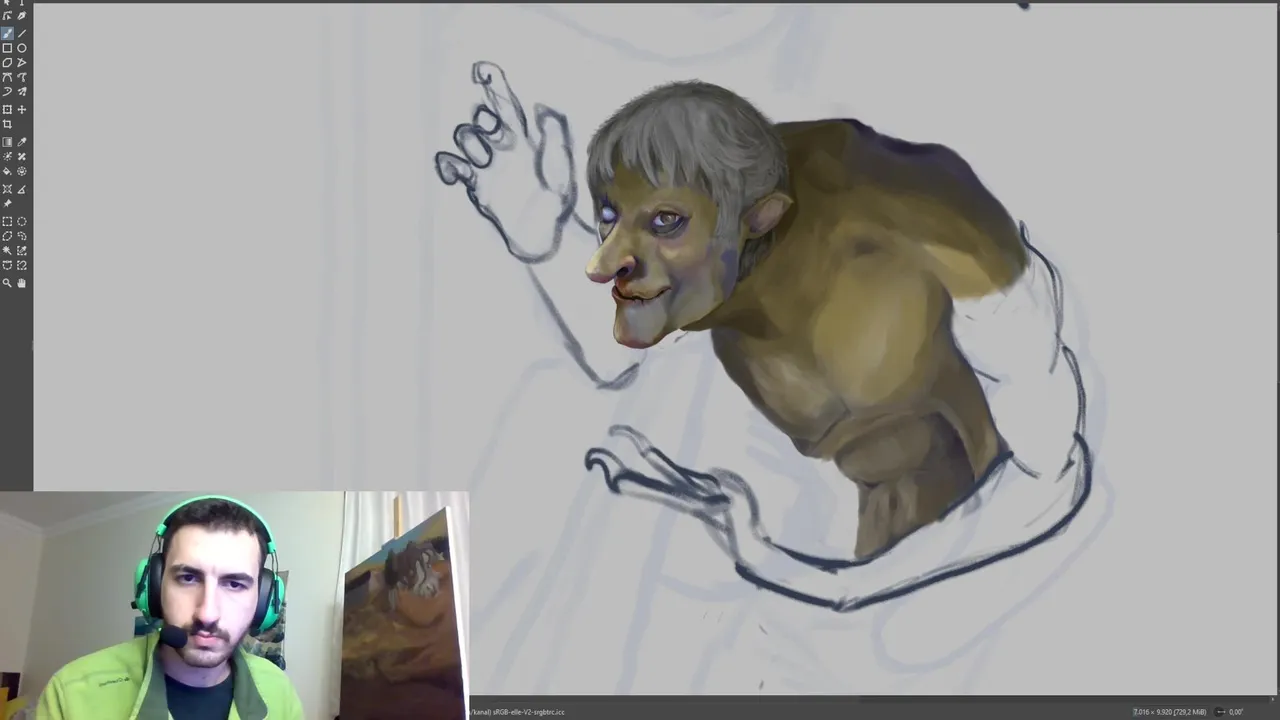The width and height of the screenshot is (1280, 720).
Task: Select the Color Sampler eyedropper tool
Action: (x=21, y=142)
